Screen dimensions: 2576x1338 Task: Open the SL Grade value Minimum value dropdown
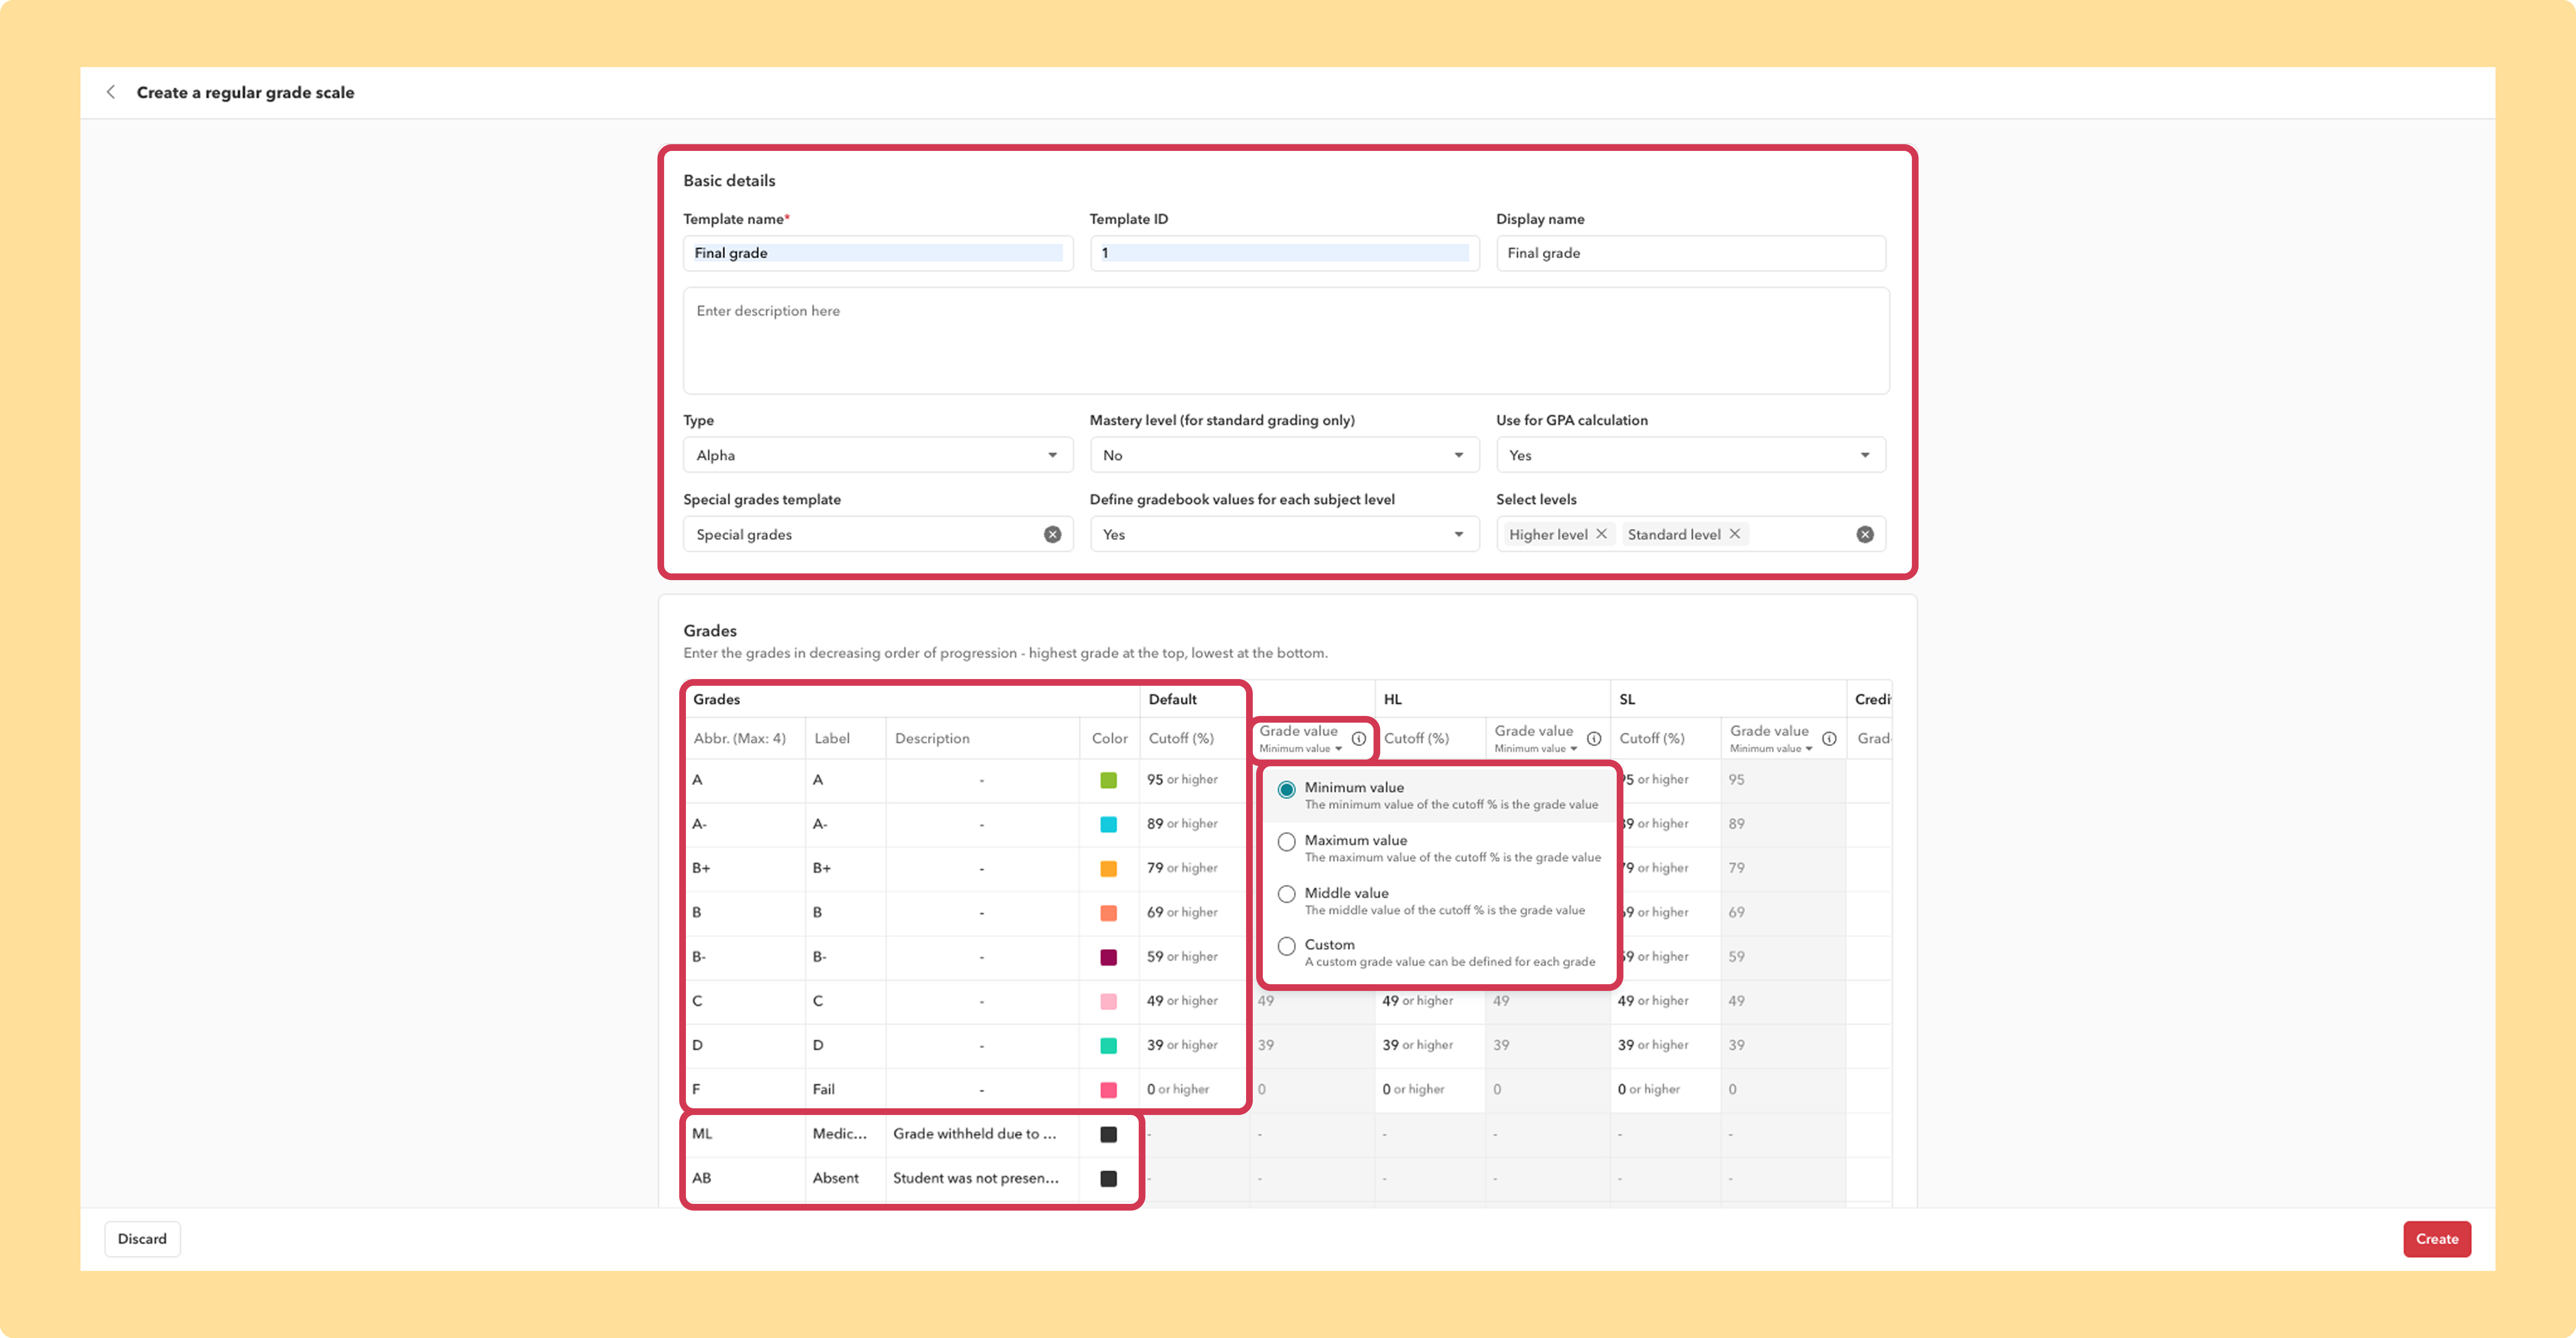(x=1771, y=749)
